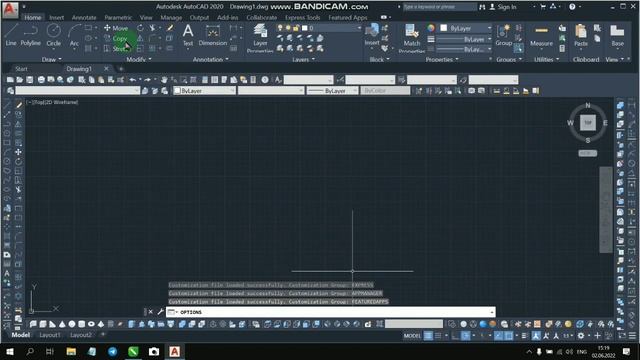Open the Parametric ribbon tab
The height and width of the screenshot is (360, 640).
point(118,18)
